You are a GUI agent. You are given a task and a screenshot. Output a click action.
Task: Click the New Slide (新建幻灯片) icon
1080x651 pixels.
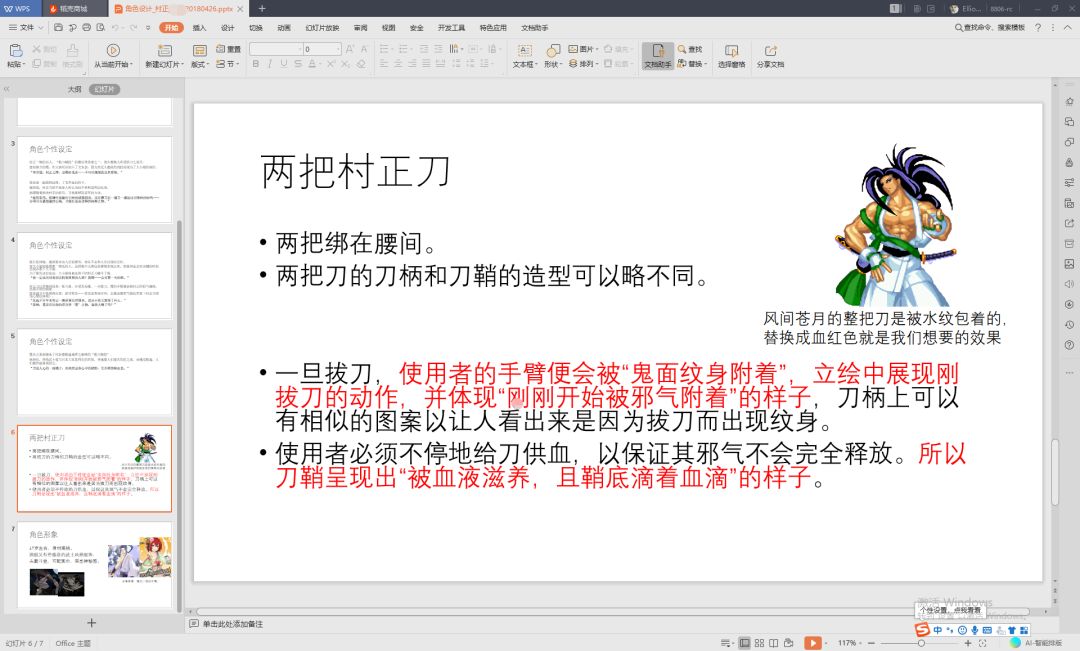pyautogui.click(x=164, y=51)
